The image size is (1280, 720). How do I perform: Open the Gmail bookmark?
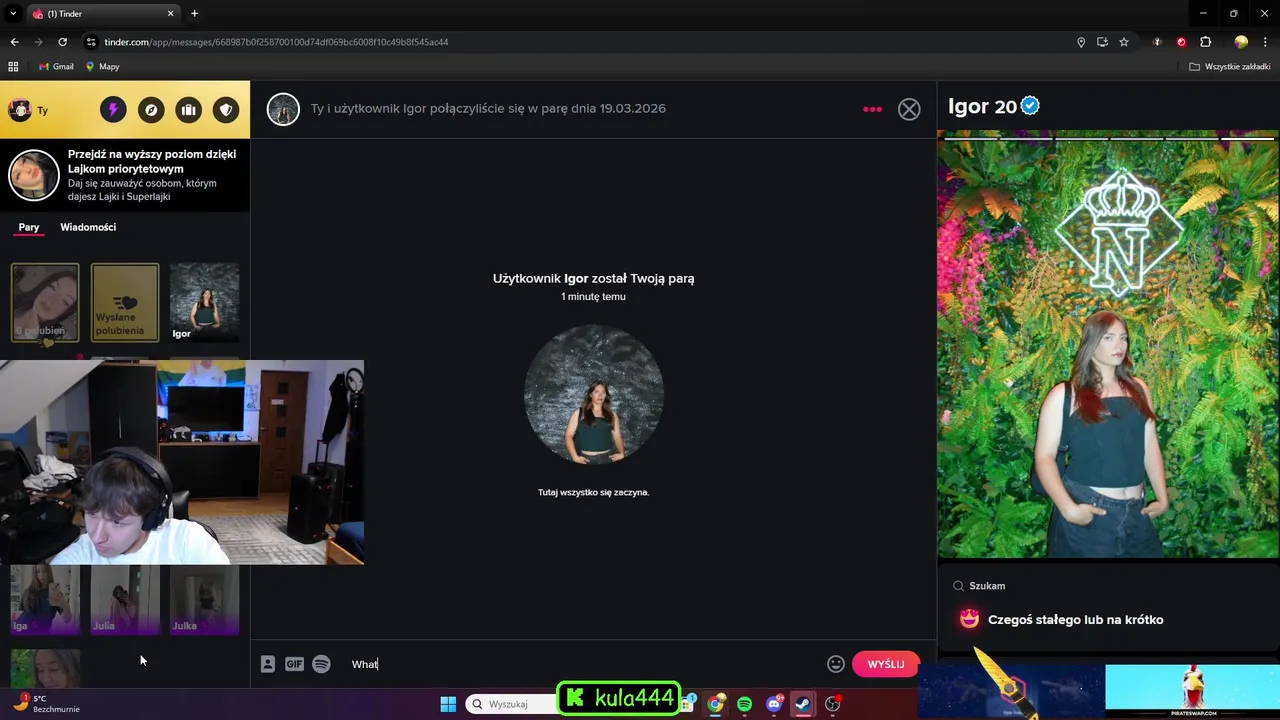56,67
